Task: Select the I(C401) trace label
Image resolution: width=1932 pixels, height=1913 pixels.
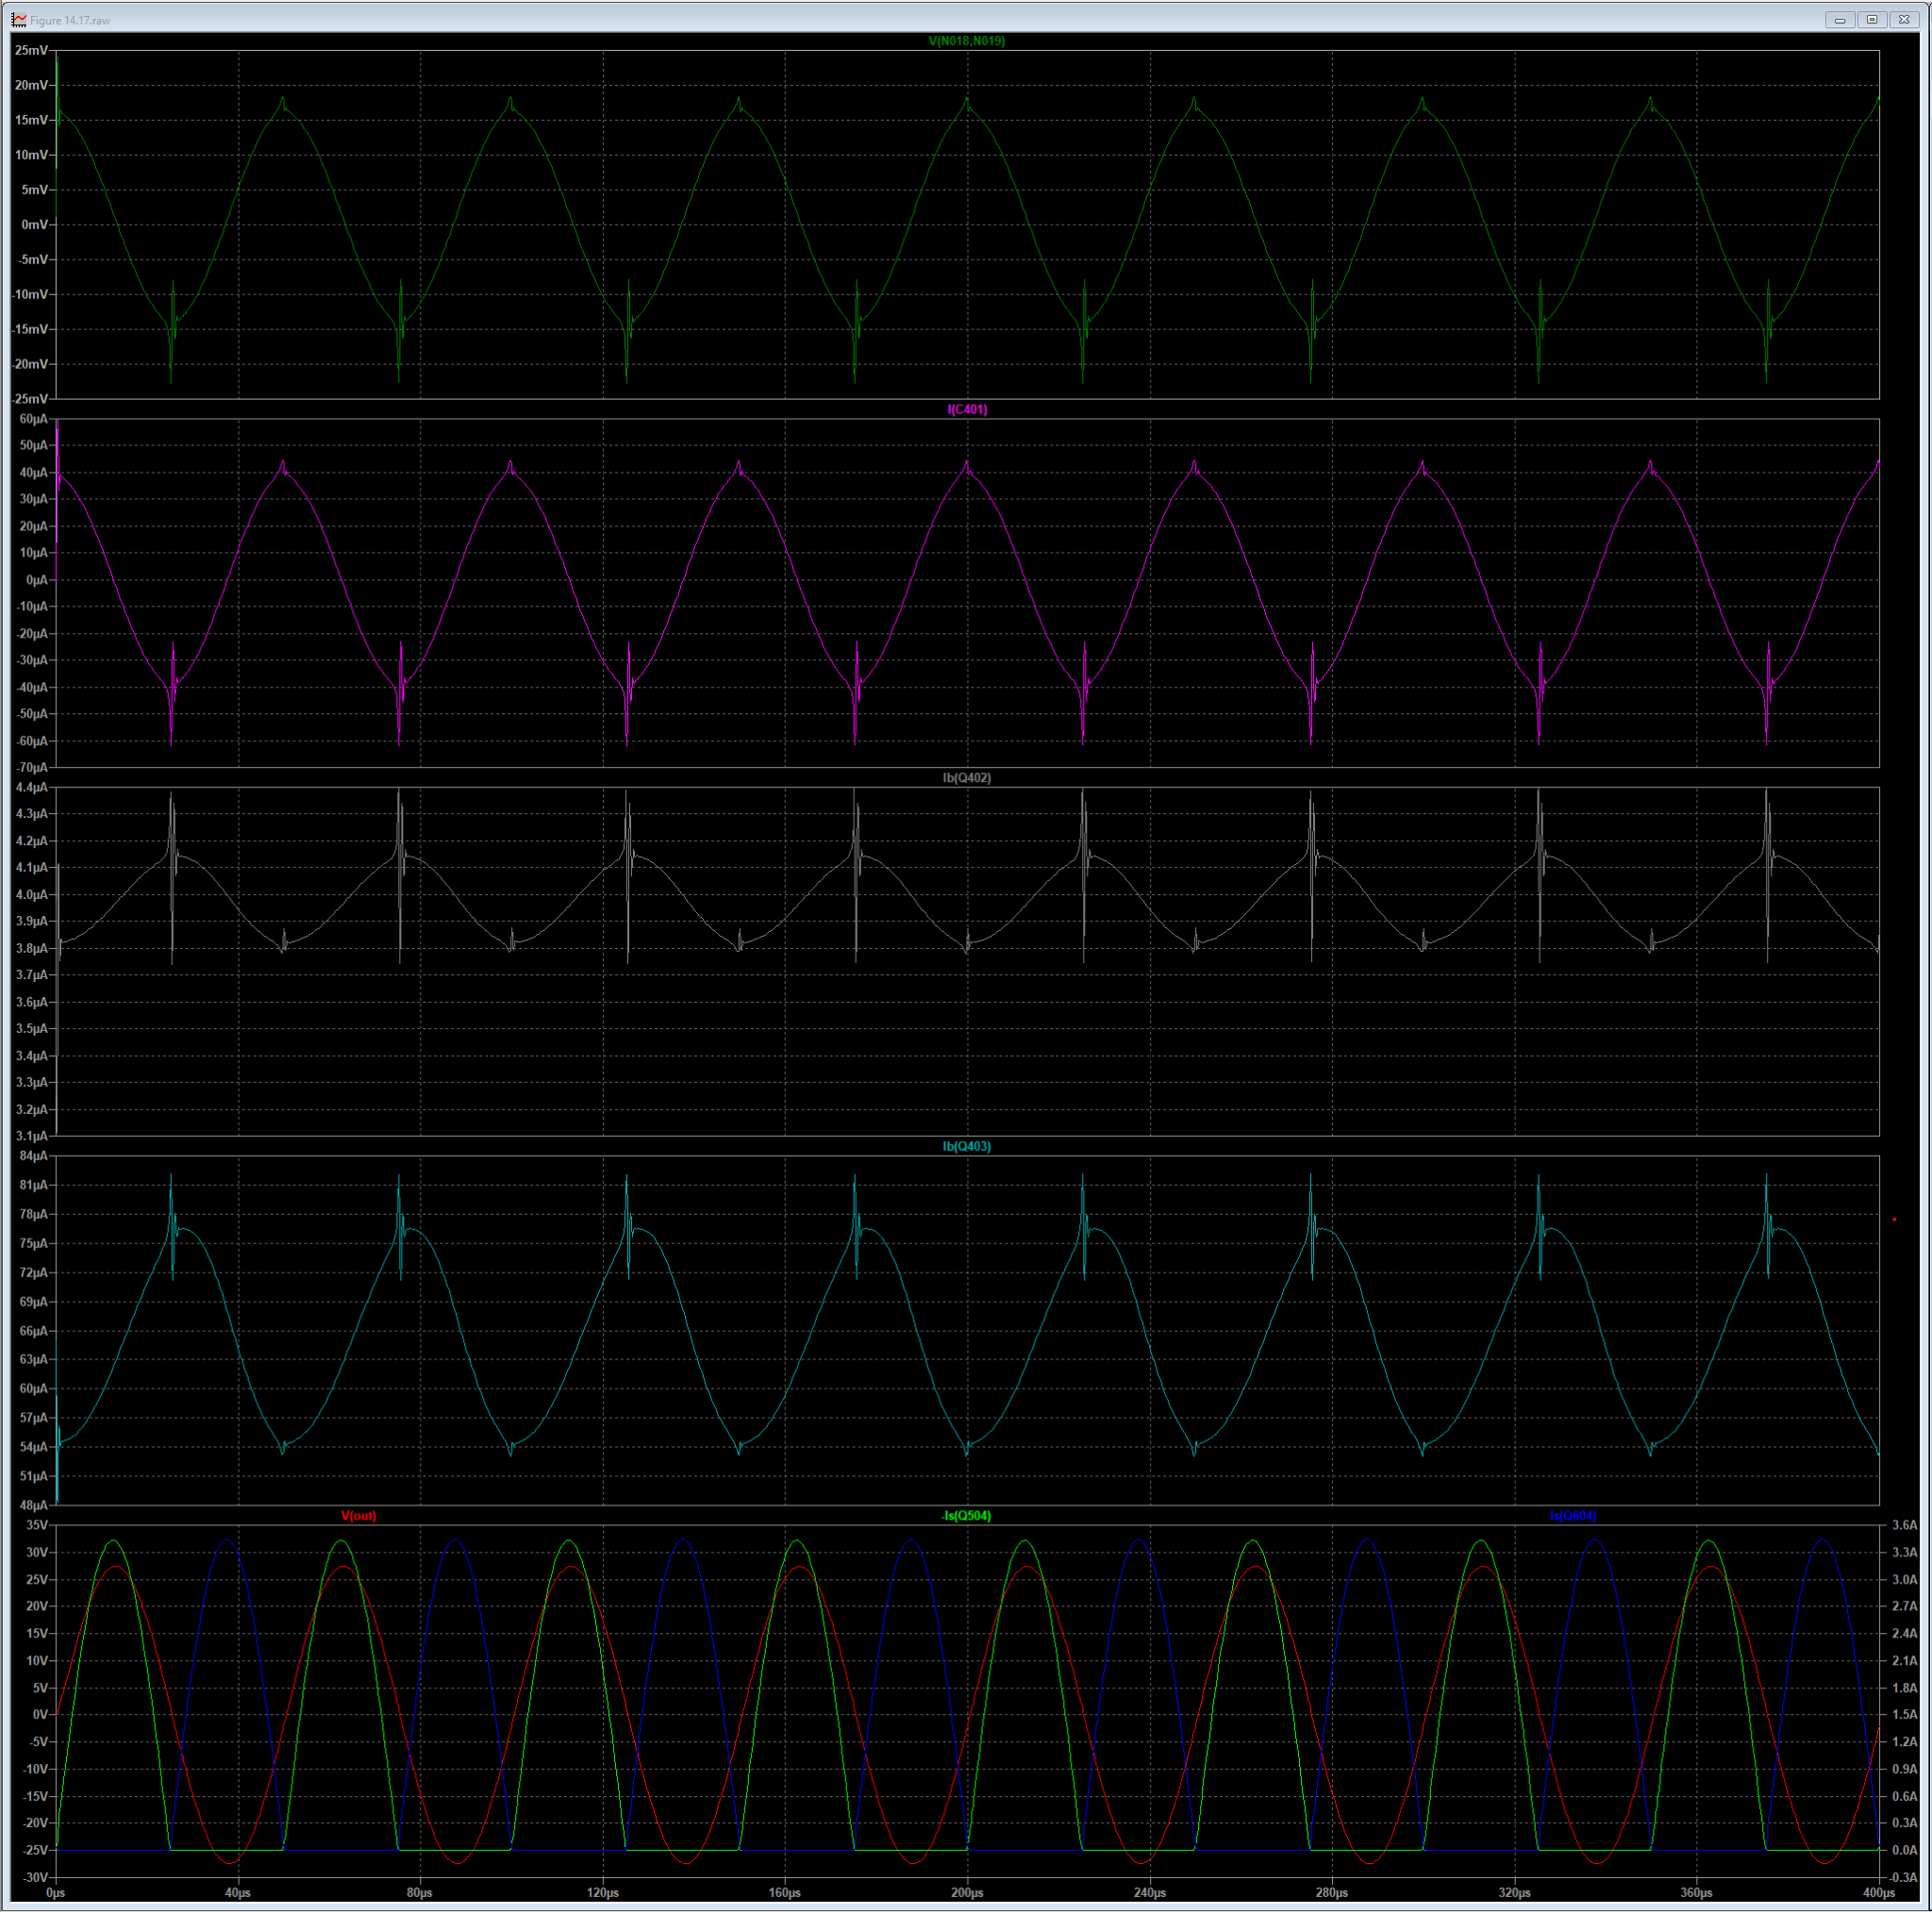Action: tap(967, 409)
